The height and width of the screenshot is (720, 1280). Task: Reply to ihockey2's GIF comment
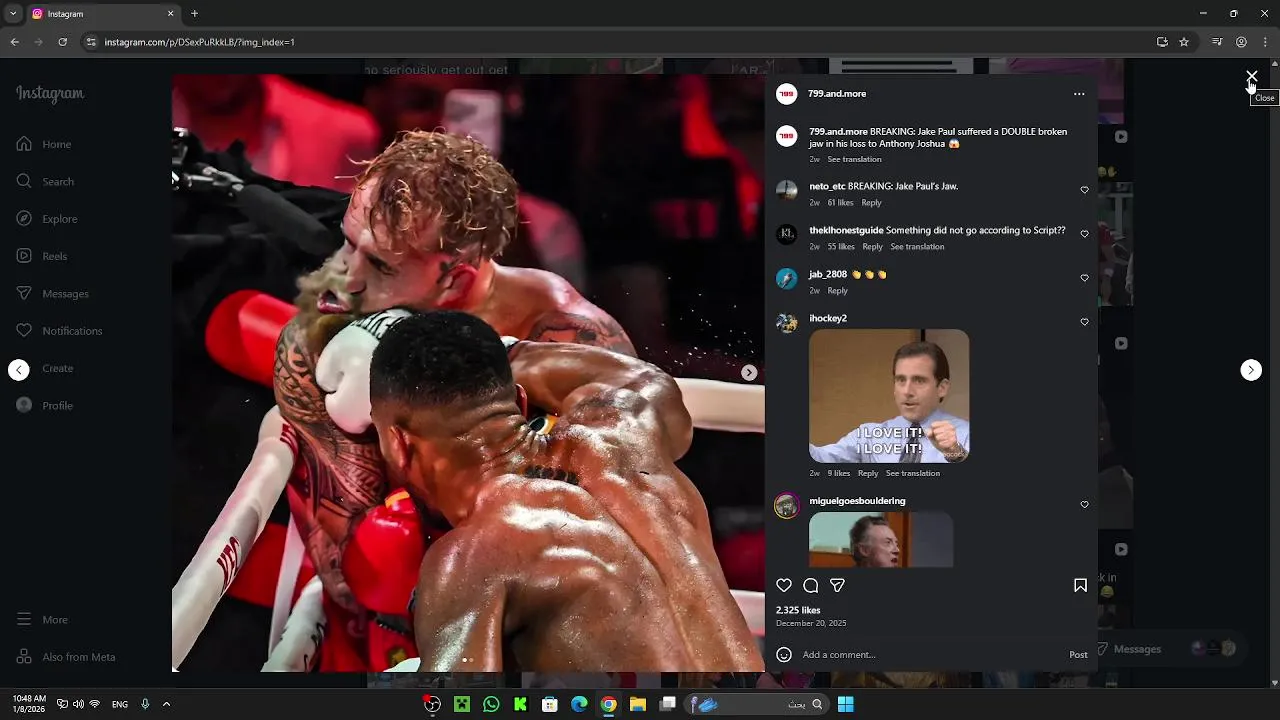(x=868, y=473)
